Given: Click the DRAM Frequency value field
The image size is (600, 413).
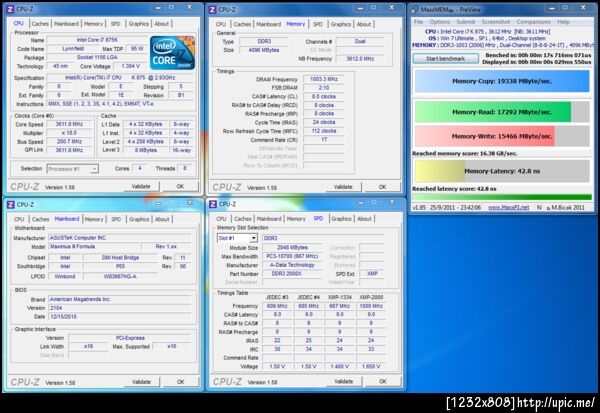Looking at the screenshot, I should pos(324,79).
